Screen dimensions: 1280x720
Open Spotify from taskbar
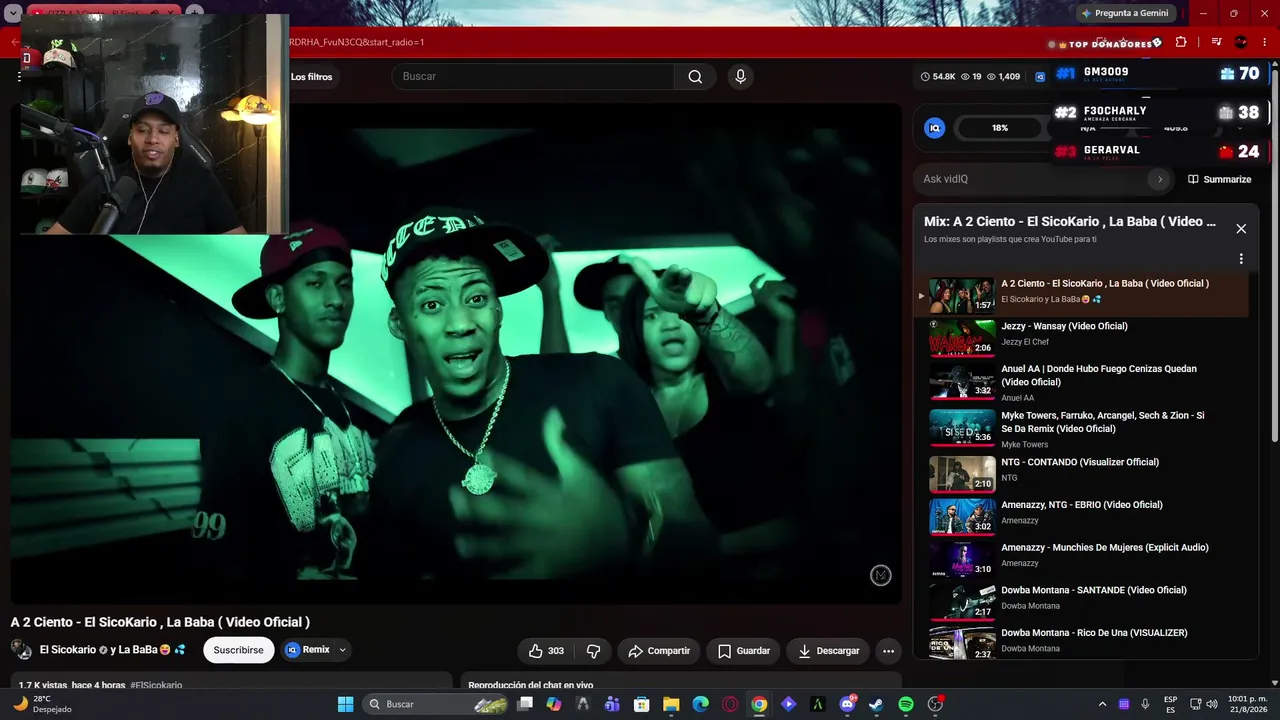(905, 704)
